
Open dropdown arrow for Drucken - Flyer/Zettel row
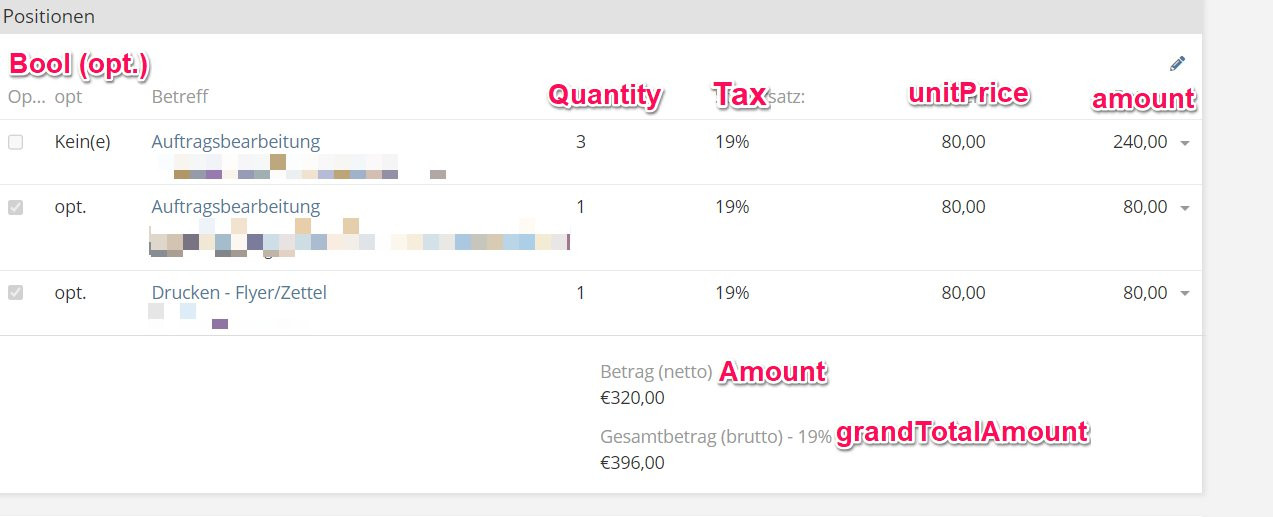(1185, 294)
